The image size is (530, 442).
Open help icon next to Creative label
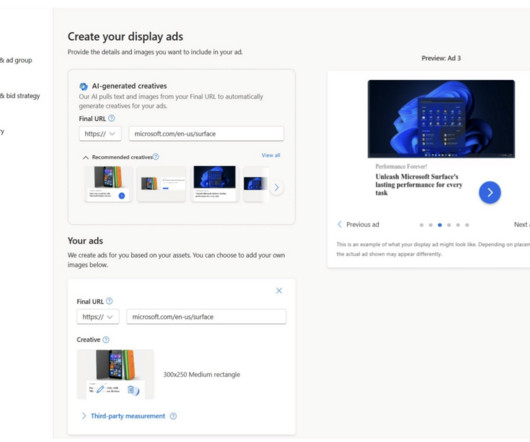[x=106, y=340]
